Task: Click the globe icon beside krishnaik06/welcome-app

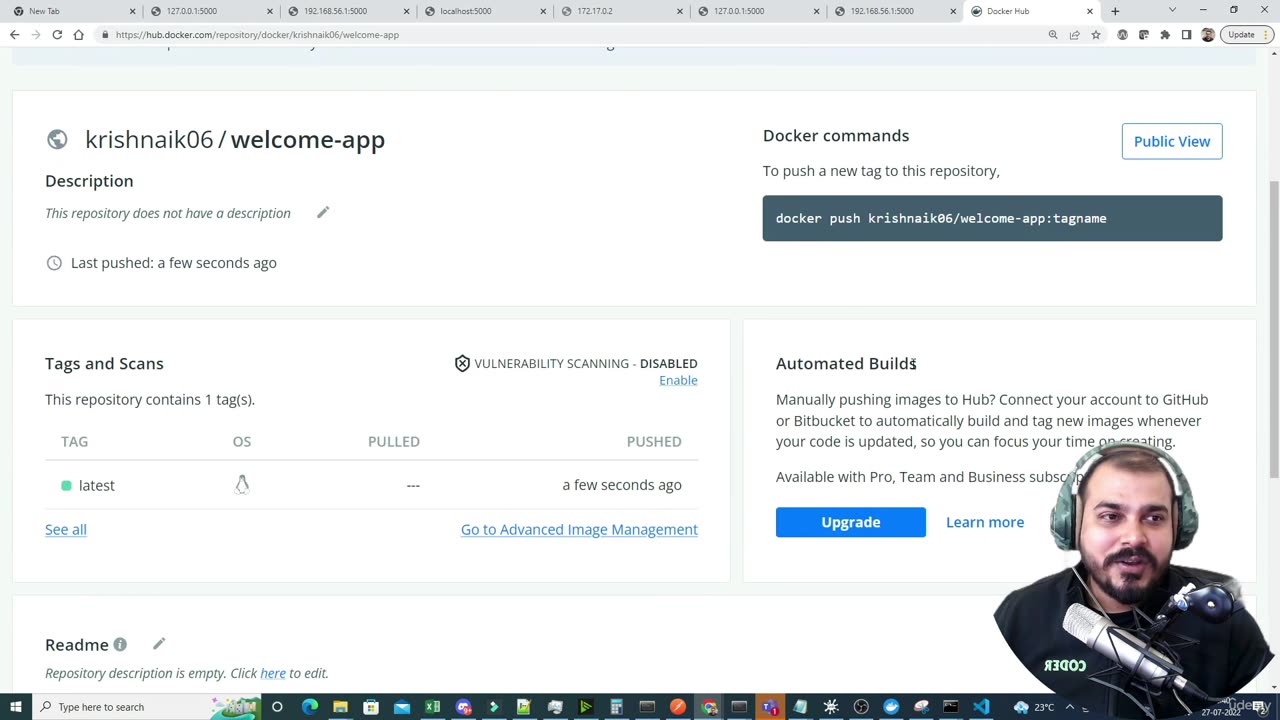Action: 57,140
